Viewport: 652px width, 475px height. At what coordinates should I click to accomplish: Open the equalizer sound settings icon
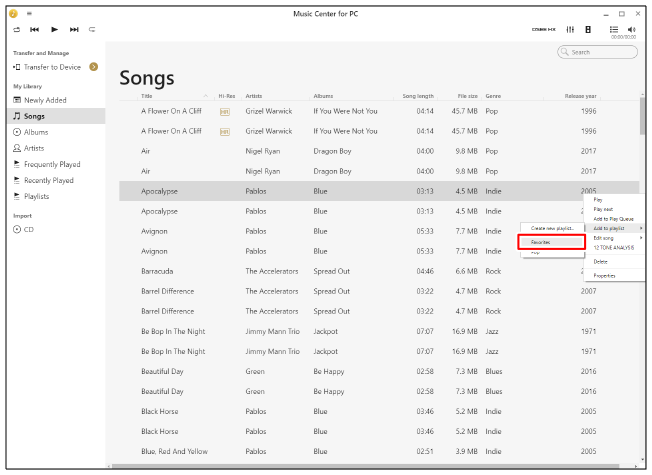click(x=570, y=29)
